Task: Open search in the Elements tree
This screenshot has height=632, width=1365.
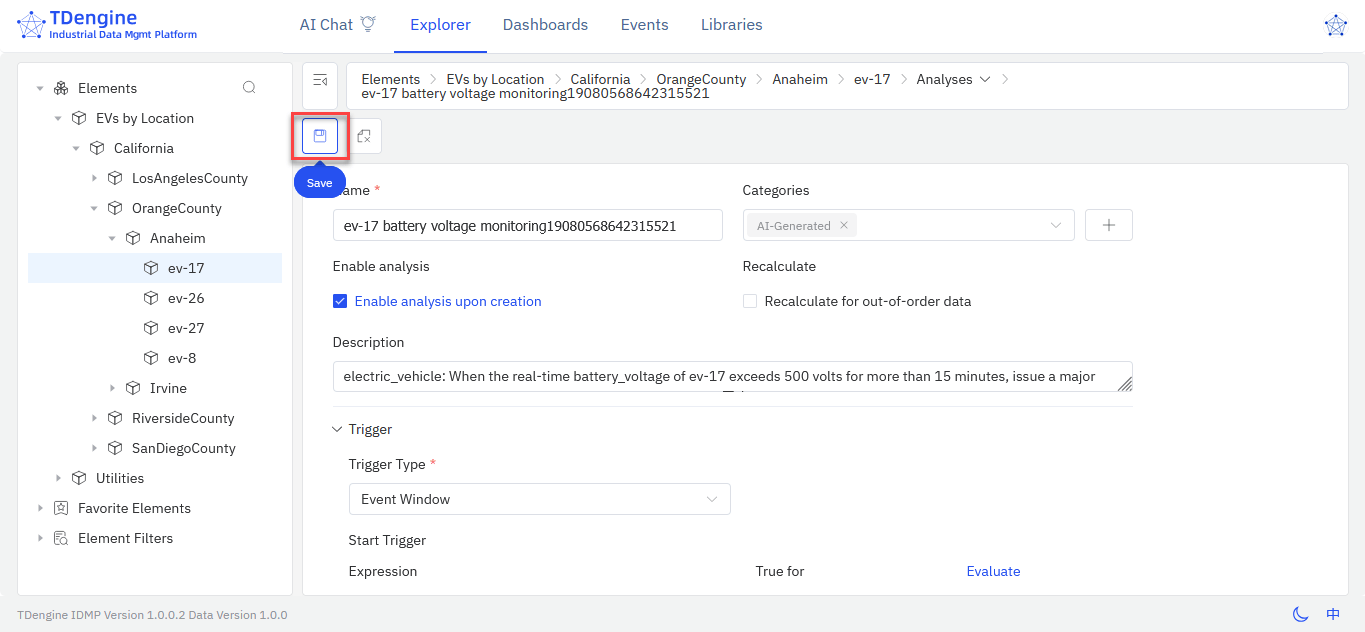Action: 249,88
